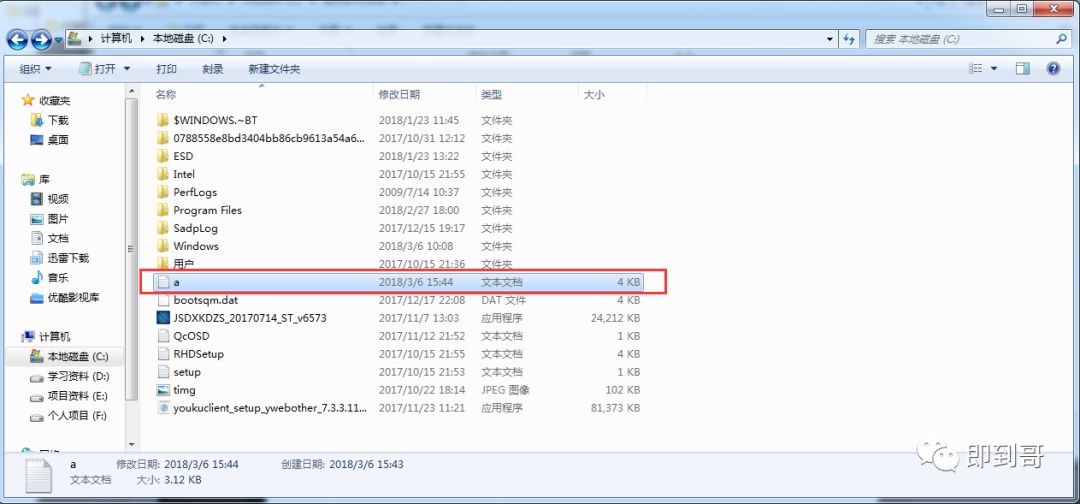Image resolution: width=1080 pixels, height=504 pixels.
Task: Click the Forward navigation arrow
Action: 41,39
